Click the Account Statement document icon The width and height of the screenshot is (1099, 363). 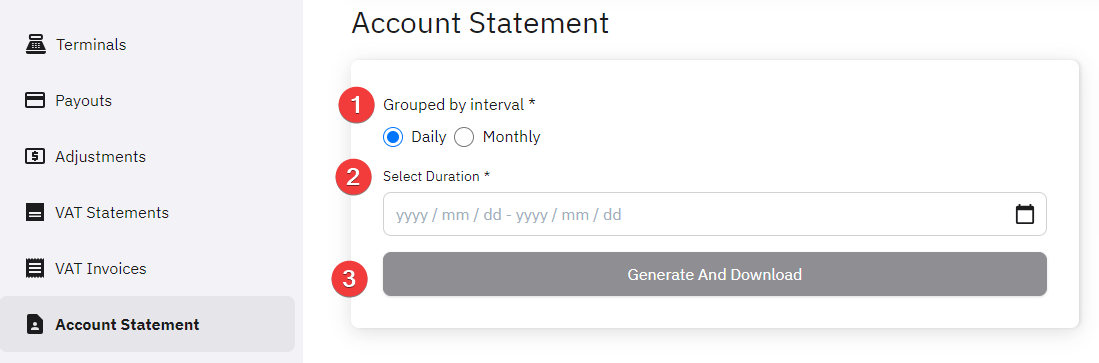34,324
